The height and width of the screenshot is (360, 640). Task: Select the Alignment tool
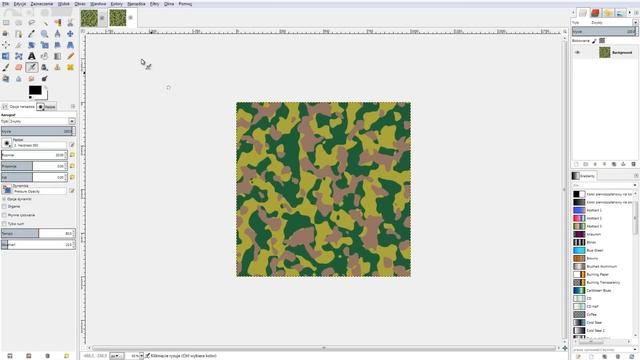[x=6, y=45]
